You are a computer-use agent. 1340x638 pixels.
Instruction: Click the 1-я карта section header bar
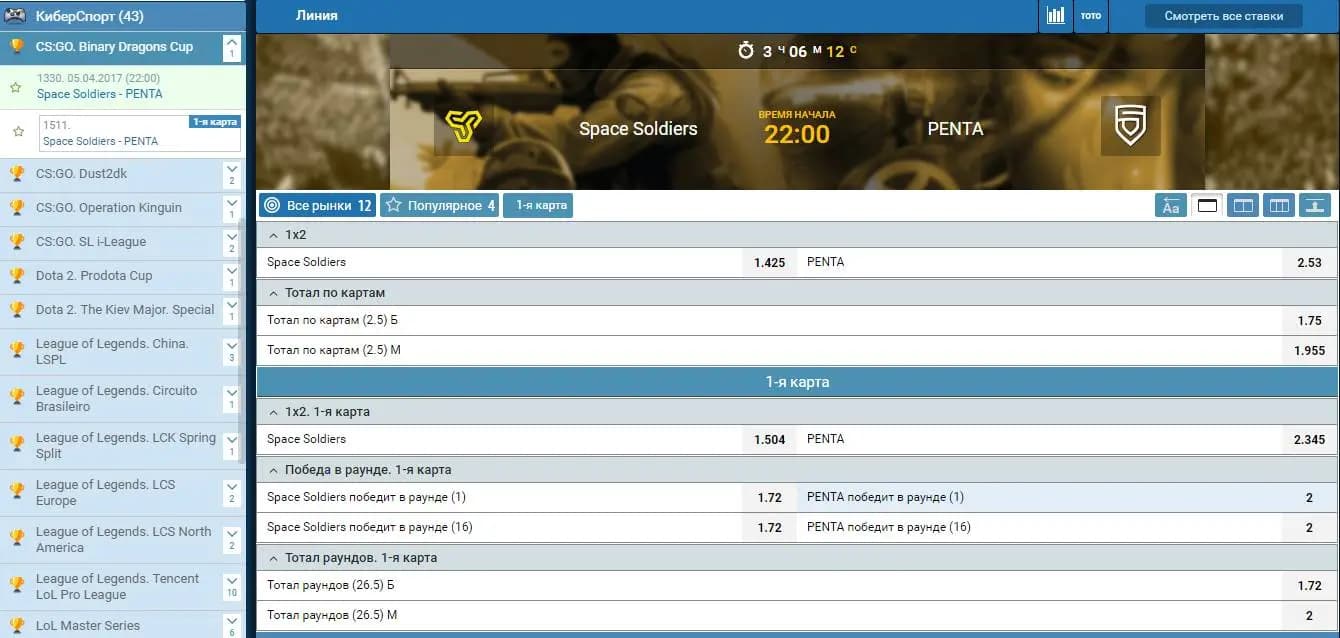(797, 382)
